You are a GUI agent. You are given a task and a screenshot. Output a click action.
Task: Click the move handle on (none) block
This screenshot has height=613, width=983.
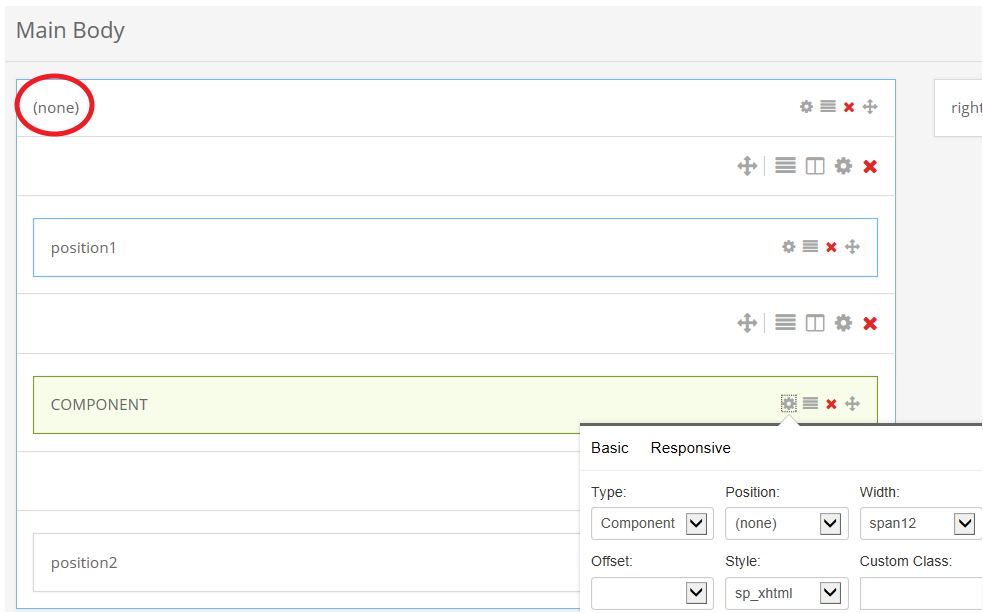click(870, 107)
